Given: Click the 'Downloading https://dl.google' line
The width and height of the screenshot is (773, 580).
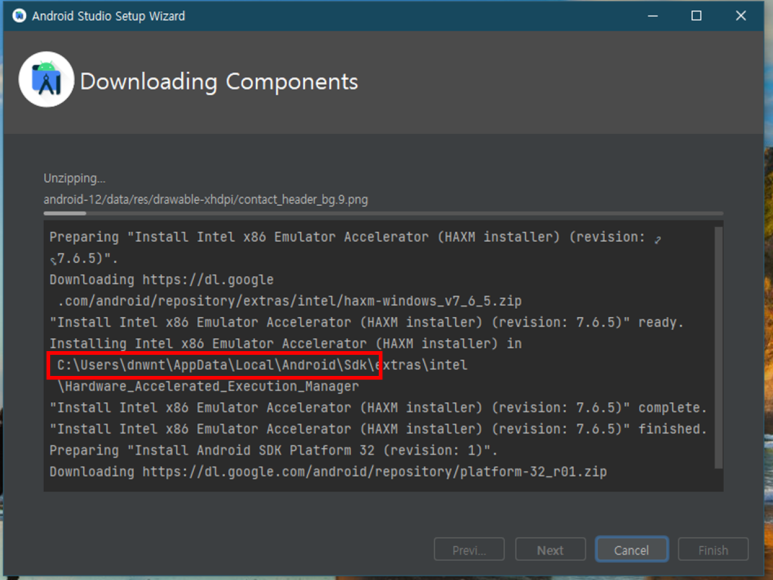Looking at the screenshot, I should click(161, 279).
